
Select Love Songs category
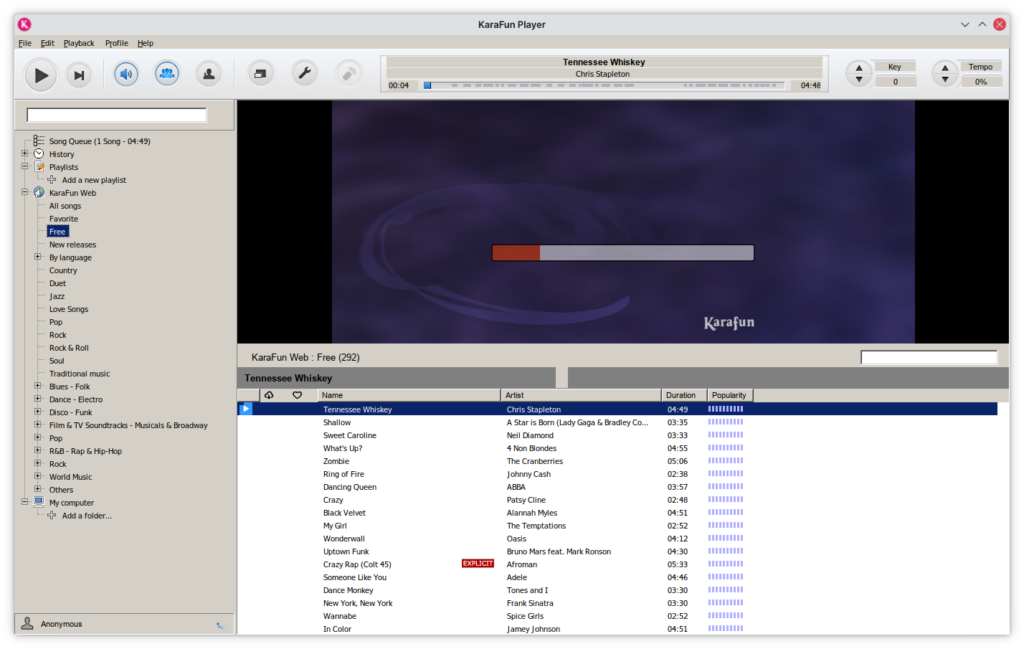click(x=69, y=309)
